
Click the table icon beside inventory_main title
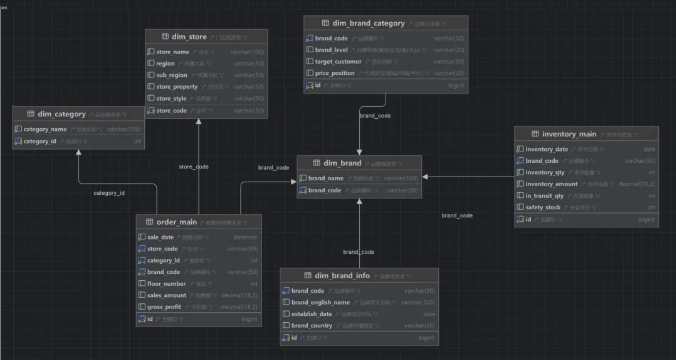tap(535, 134)
